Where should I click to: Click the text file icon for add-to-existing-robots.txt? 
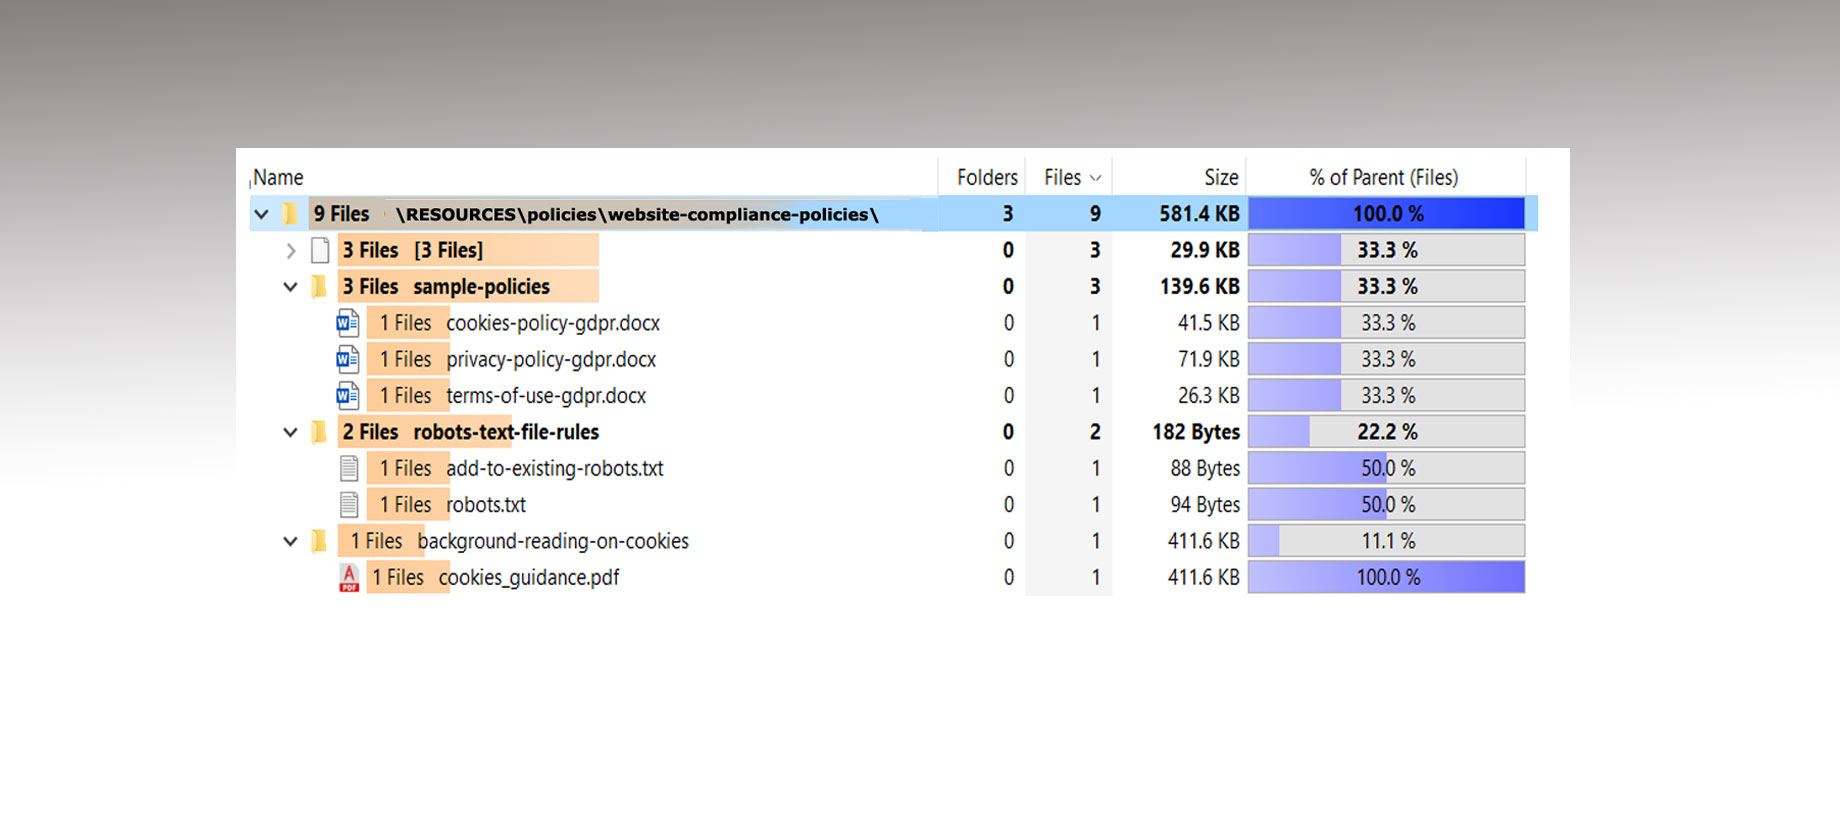click(349, 468)
